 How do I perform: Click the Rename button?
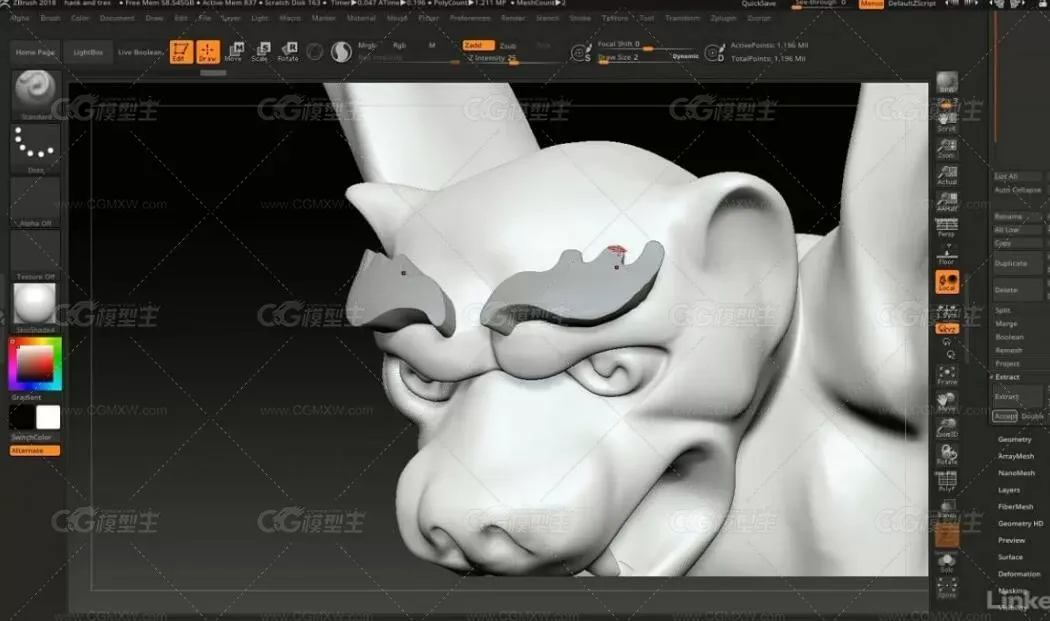point(1017,217)
